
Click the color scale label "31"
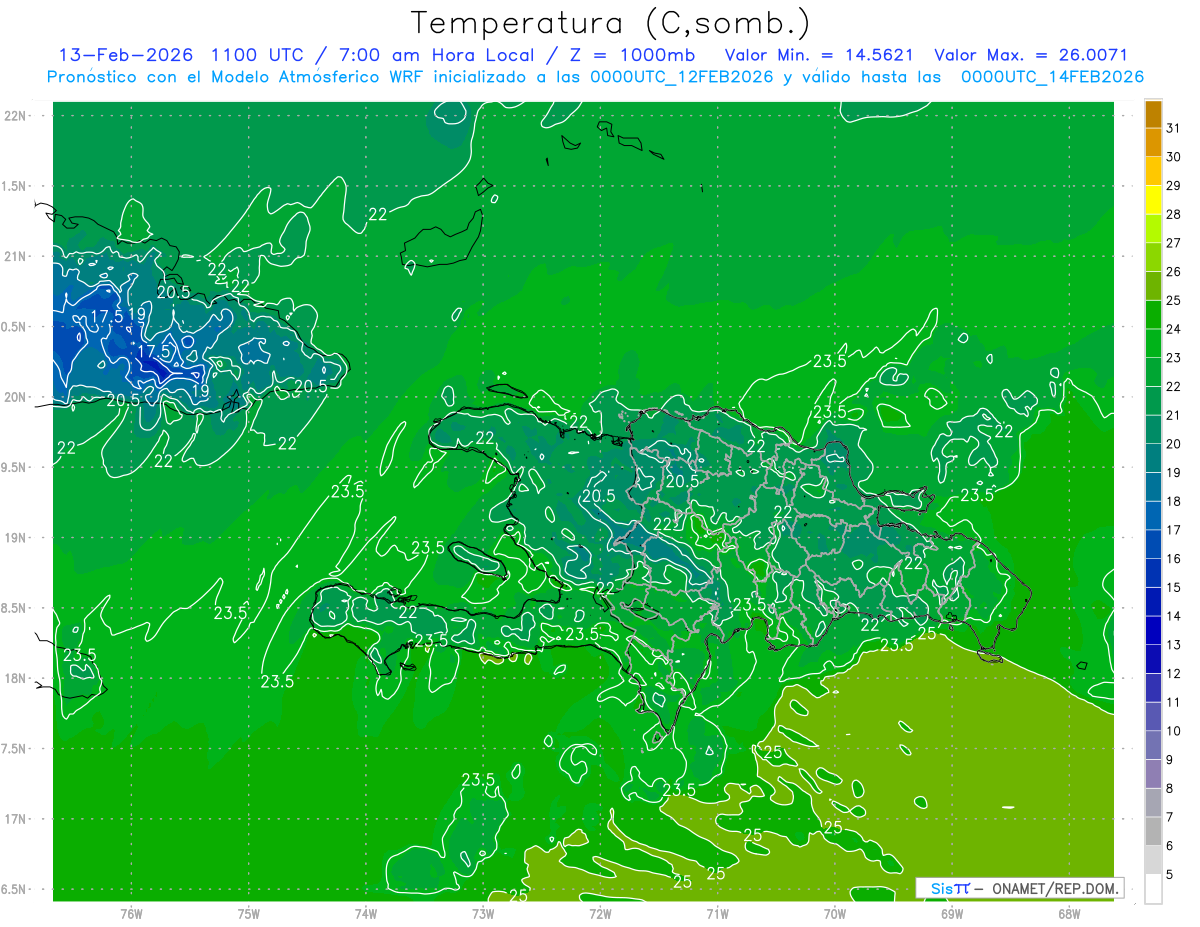(1173, 128)
